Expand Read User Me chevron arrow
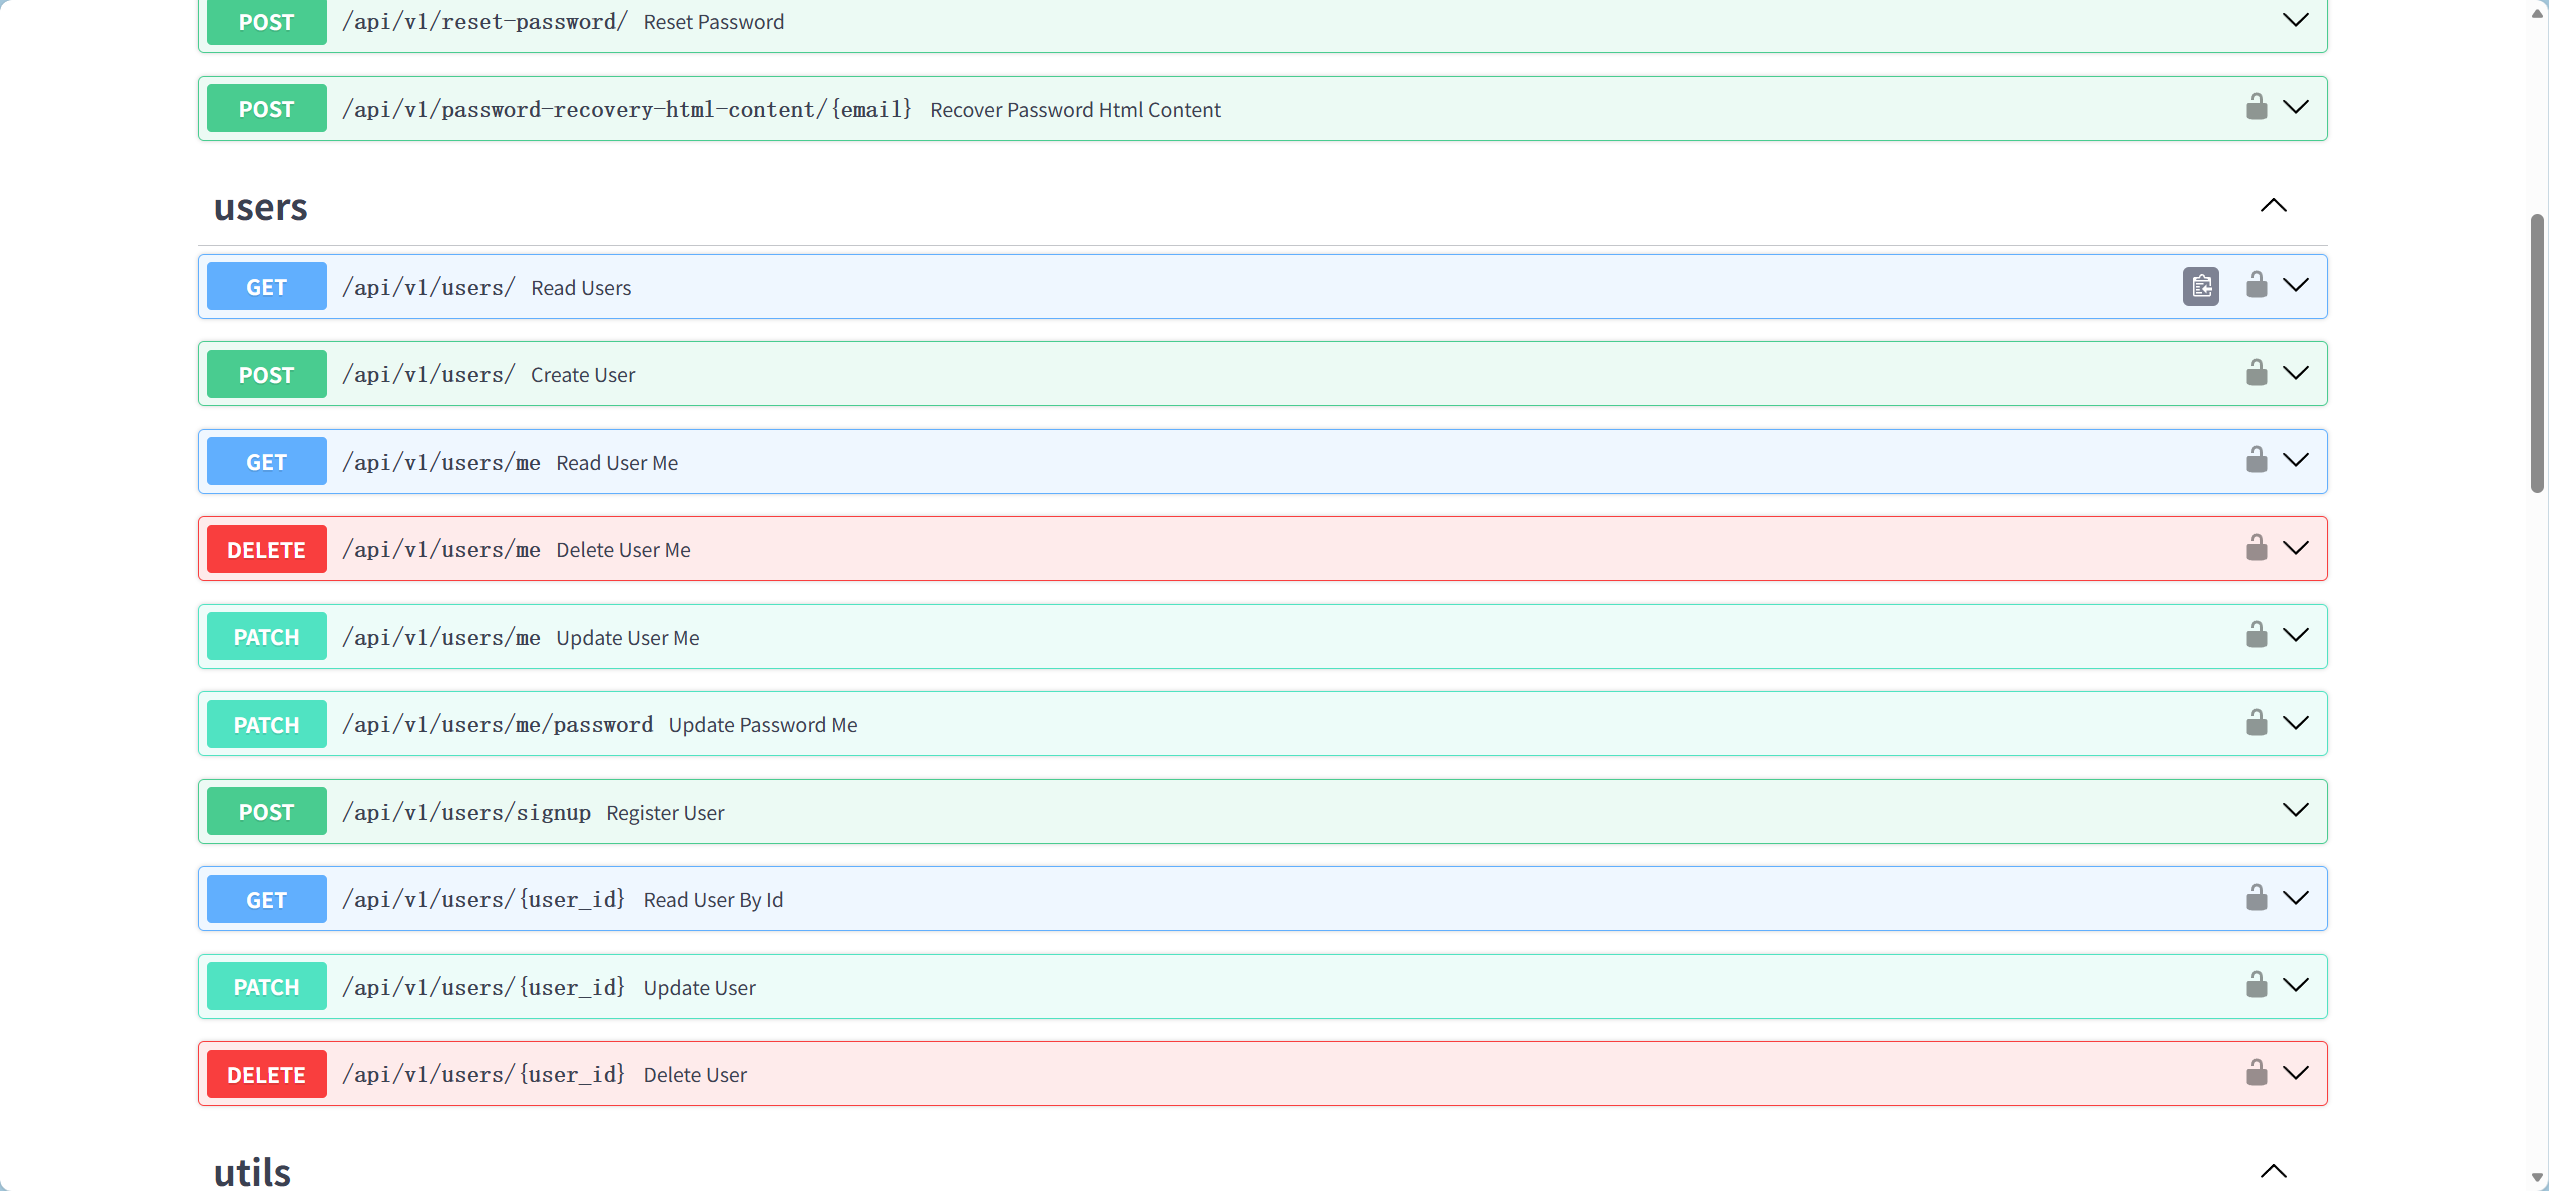This screenshot has width=2549, height=1191. (2295, 460)
